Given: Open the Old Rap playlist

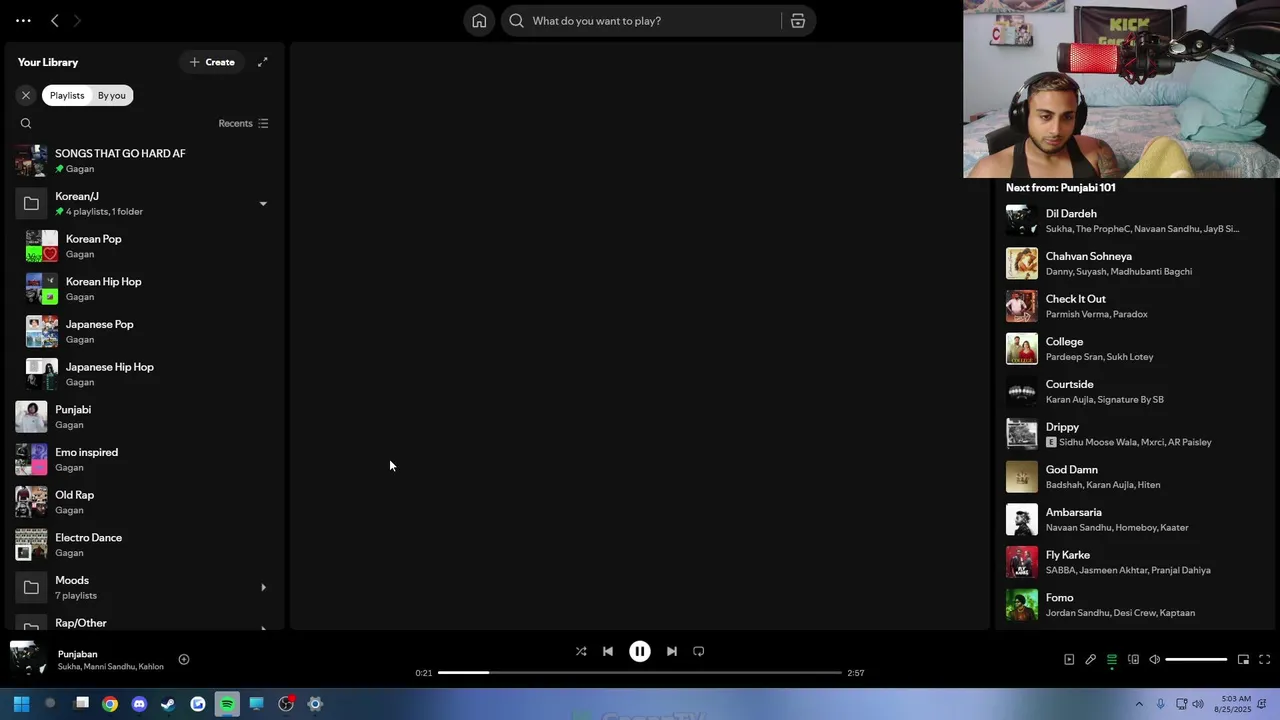Looking at the screenshot, I should click(x=144, y=502).
